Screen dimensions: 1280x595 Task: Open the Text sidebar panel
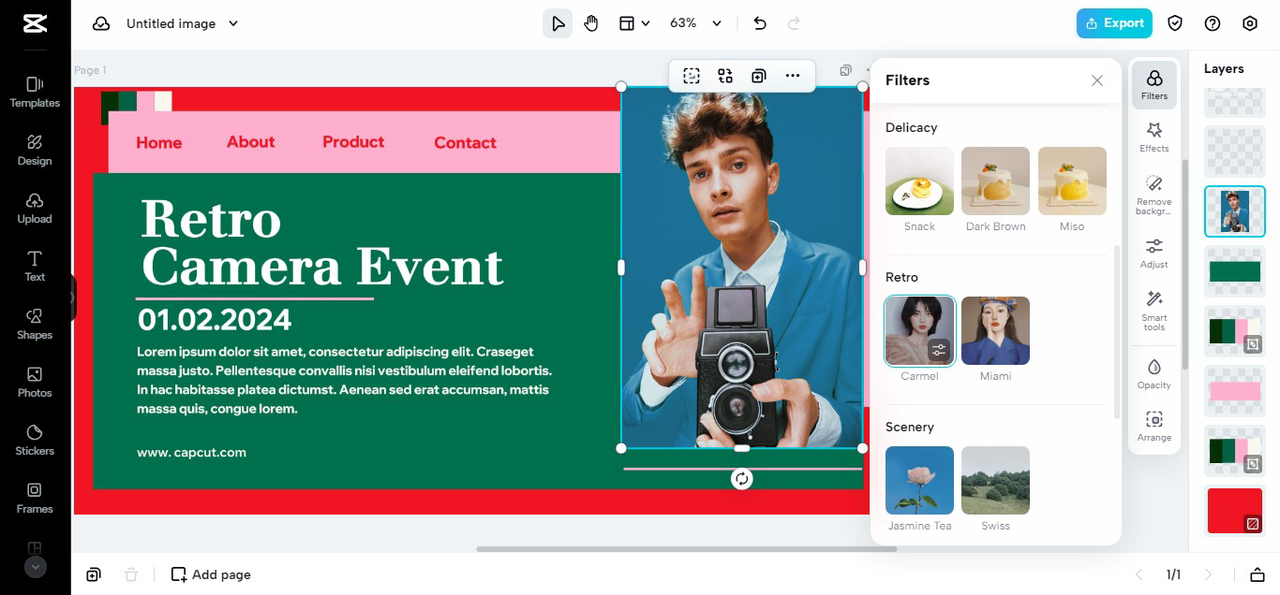(35, 266)
